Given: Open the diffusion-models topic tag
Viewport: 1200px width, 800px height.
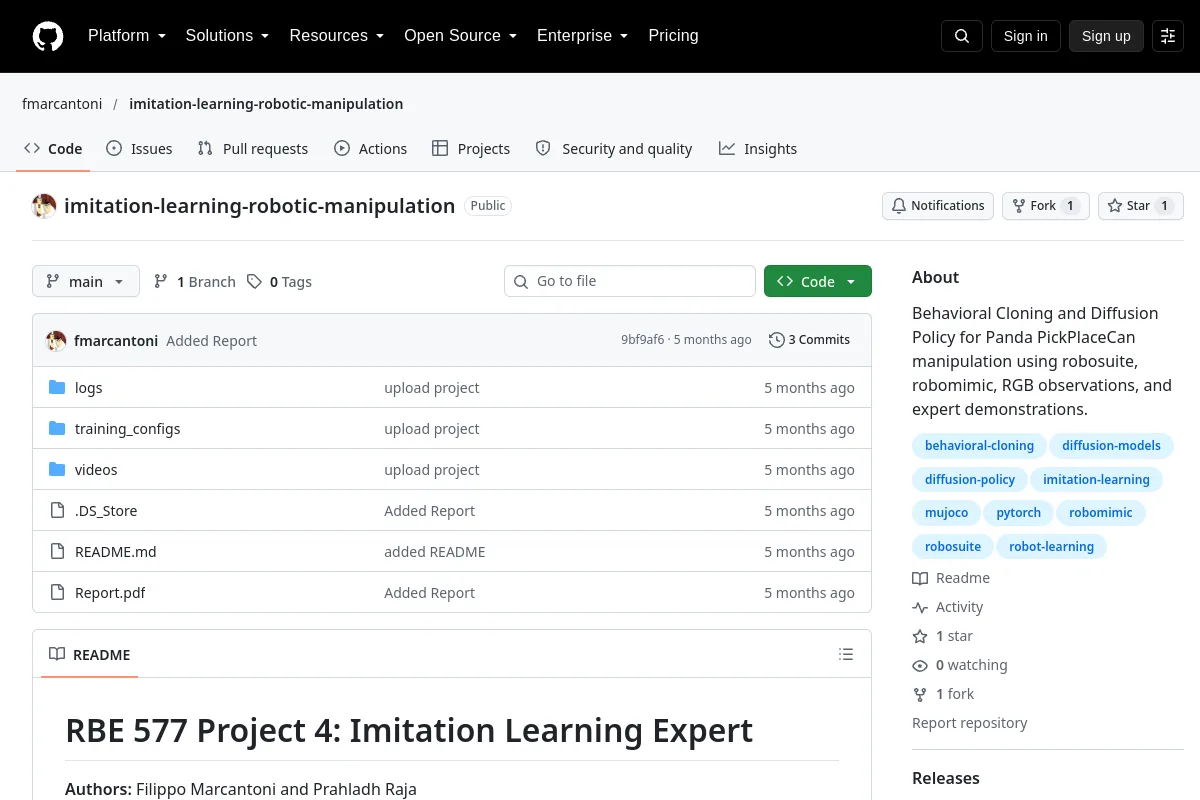Looking at the screenshot, I should tap(1112, 446).
